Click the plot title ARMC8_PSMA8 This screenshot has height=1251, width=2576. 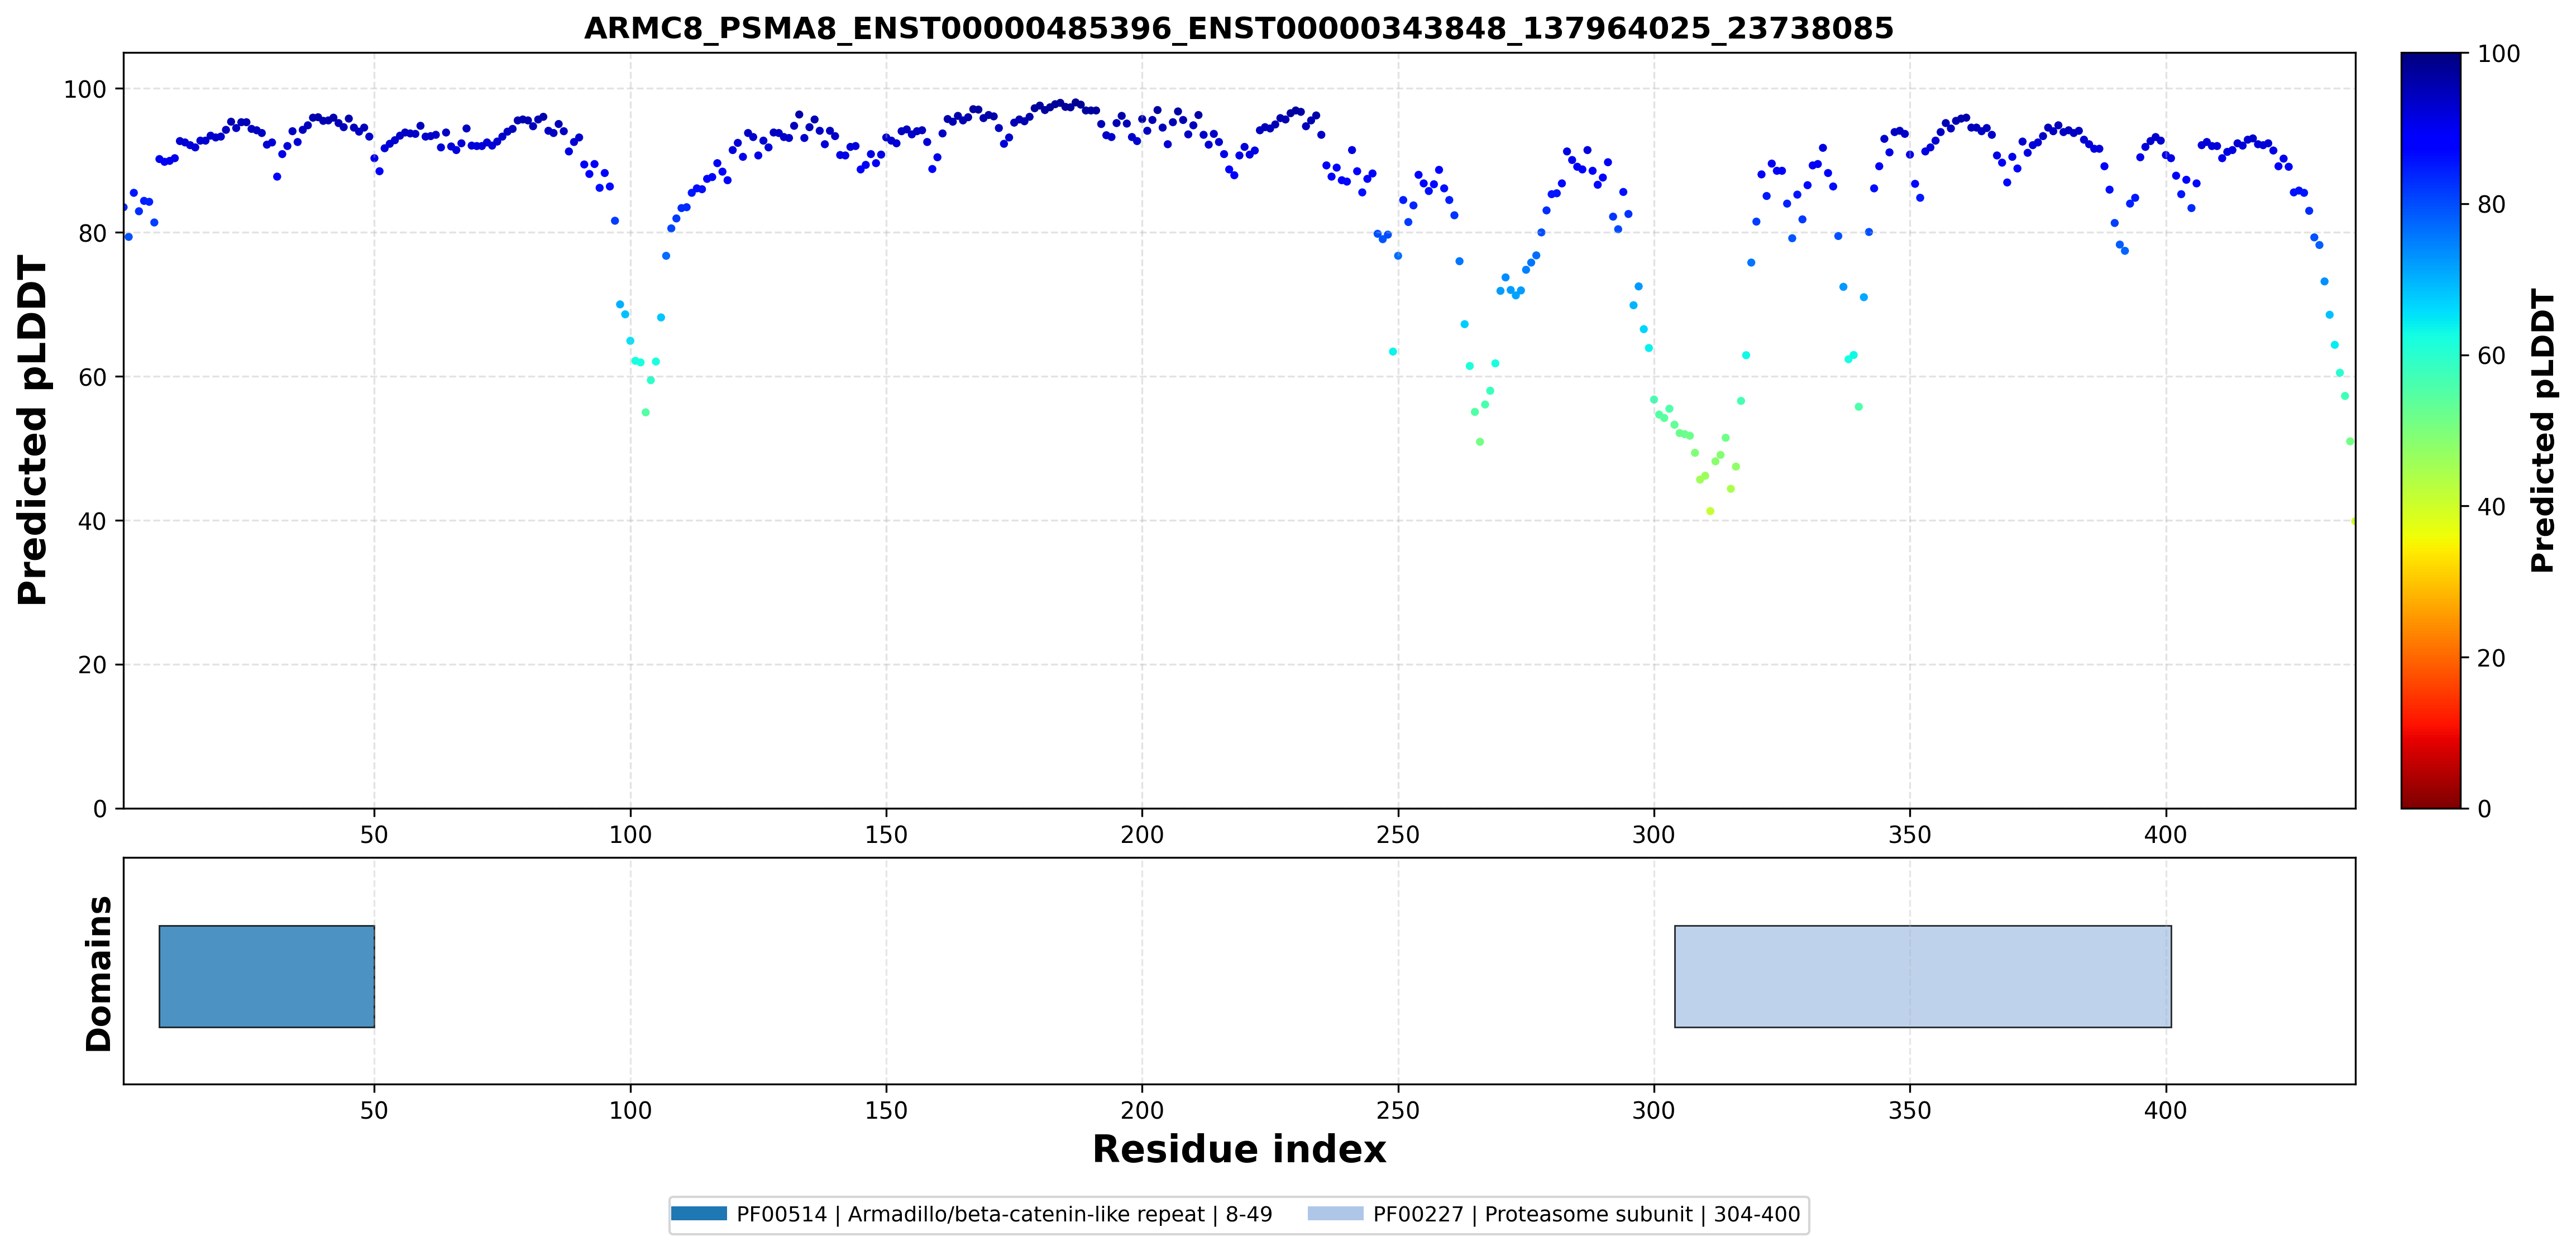tap(1239, 28)
